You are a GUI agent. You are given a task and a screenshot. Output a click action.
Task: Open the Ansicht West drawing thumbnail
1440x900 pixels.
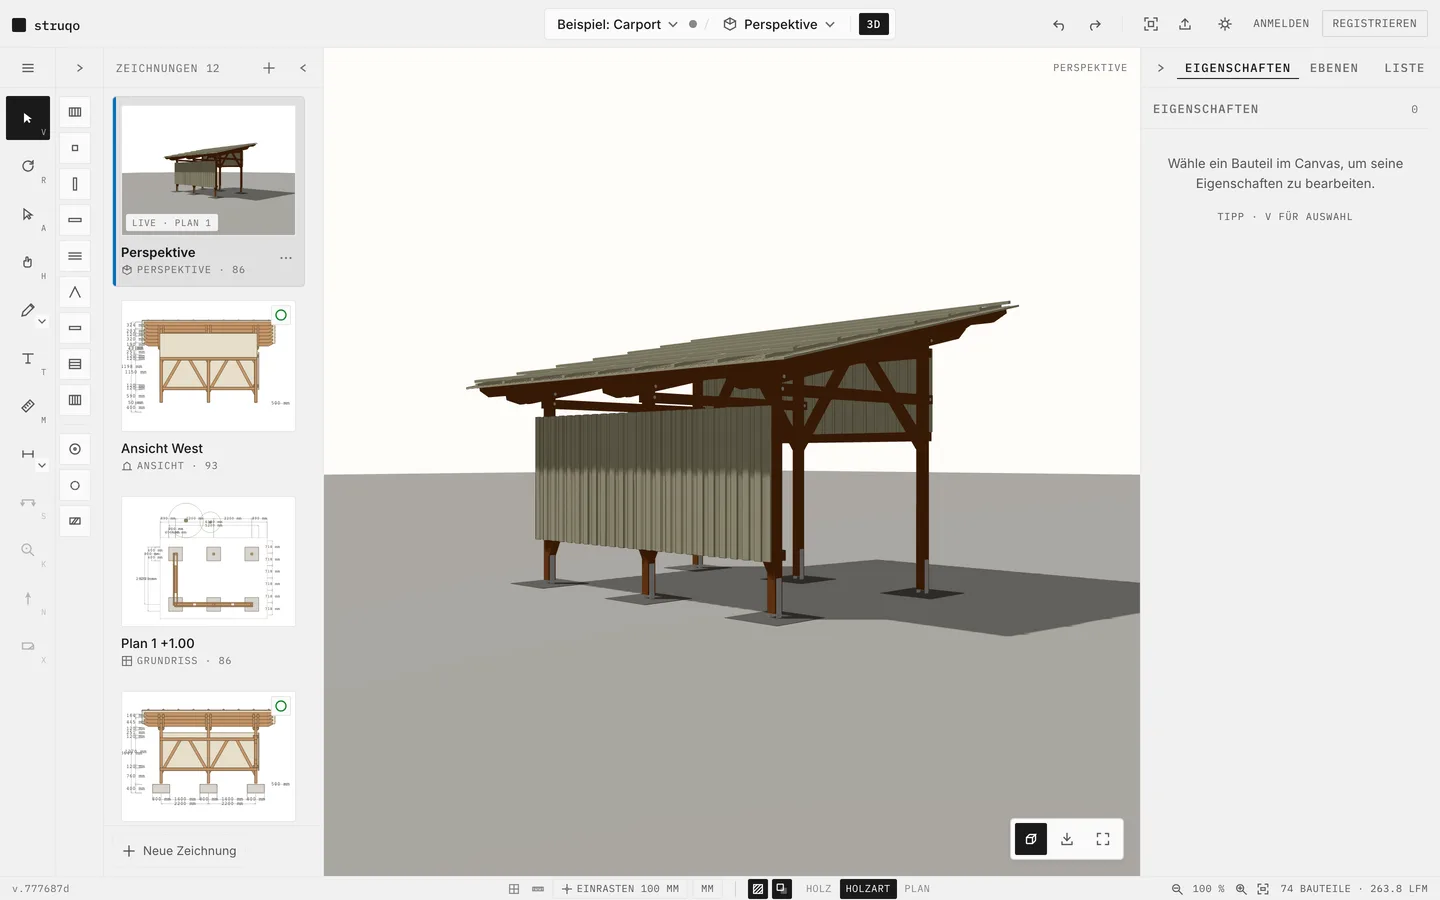click(x=208, y=366)
